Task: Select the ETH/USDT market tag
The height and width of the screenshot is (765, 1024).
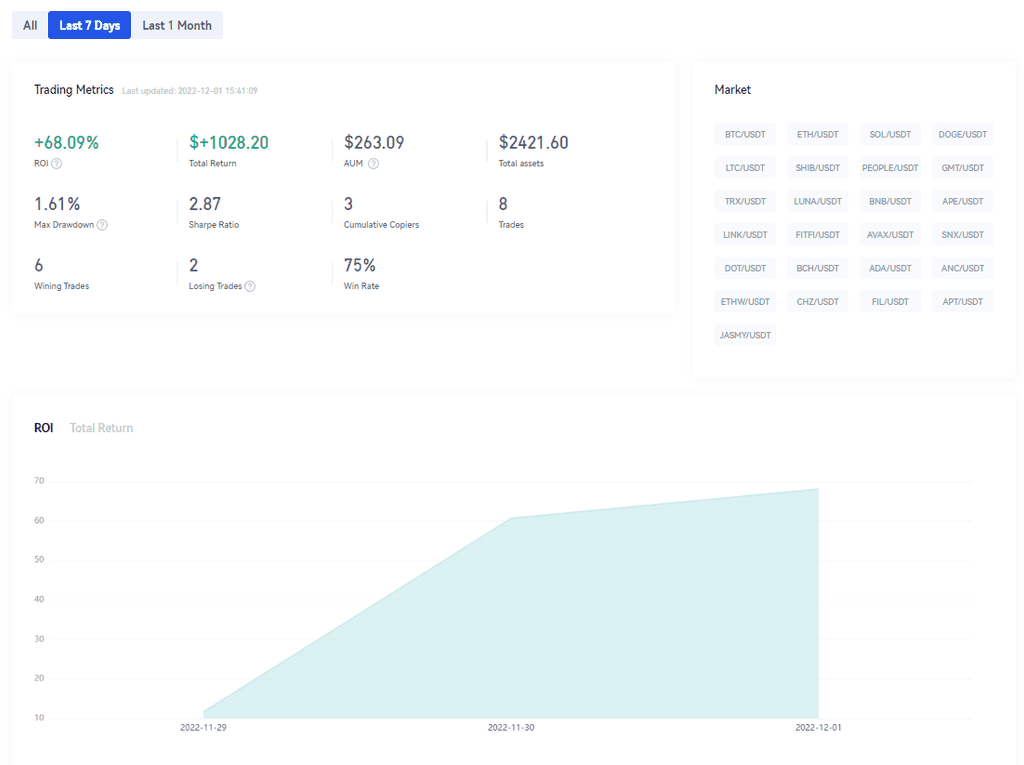Action: pos(817,134)
